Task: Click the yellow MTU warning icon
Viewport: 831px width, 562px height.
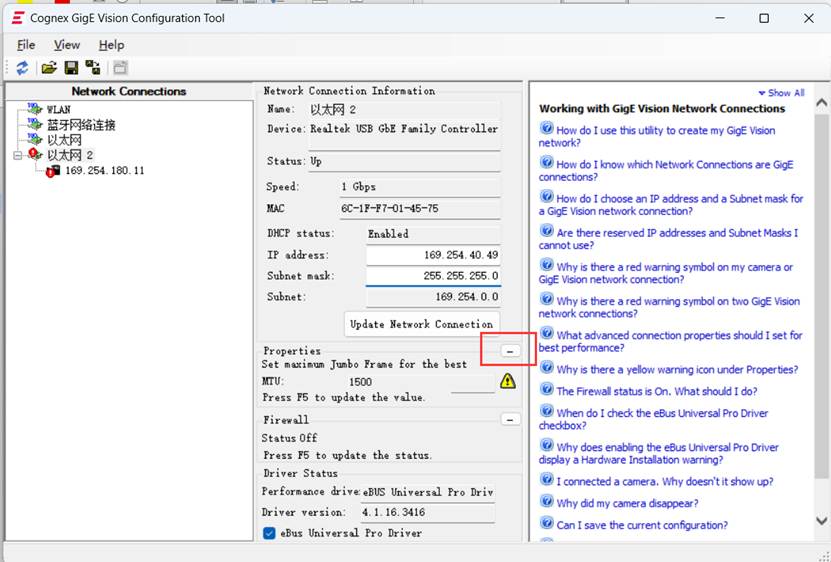Action: 508,381
